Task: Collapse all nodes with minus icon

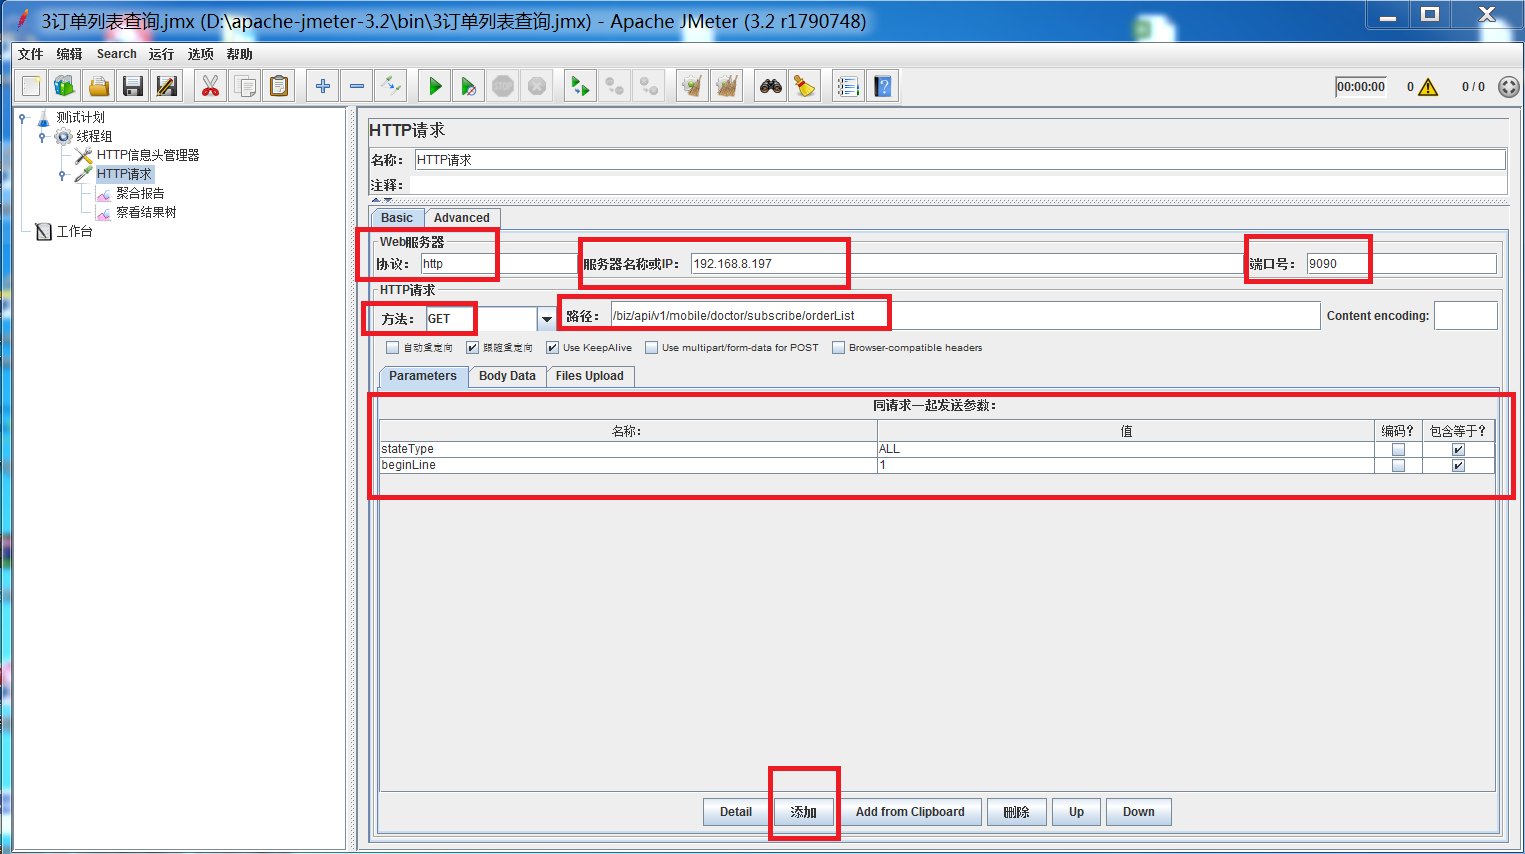Action: 357,87
